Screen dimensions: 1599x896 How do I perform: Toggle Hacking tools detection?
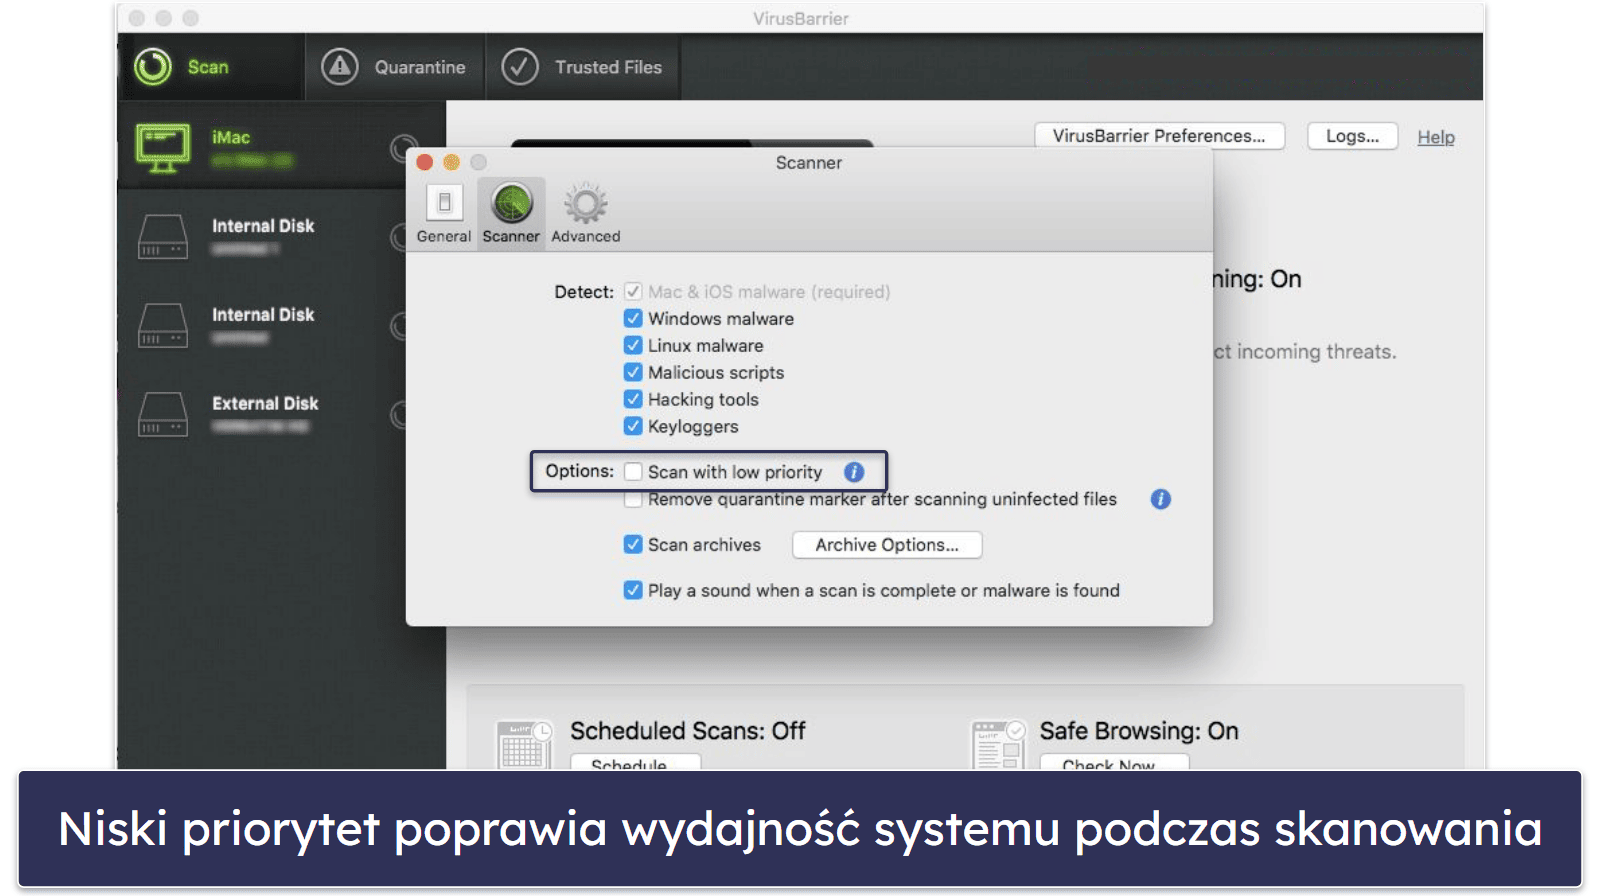[633, 400]
